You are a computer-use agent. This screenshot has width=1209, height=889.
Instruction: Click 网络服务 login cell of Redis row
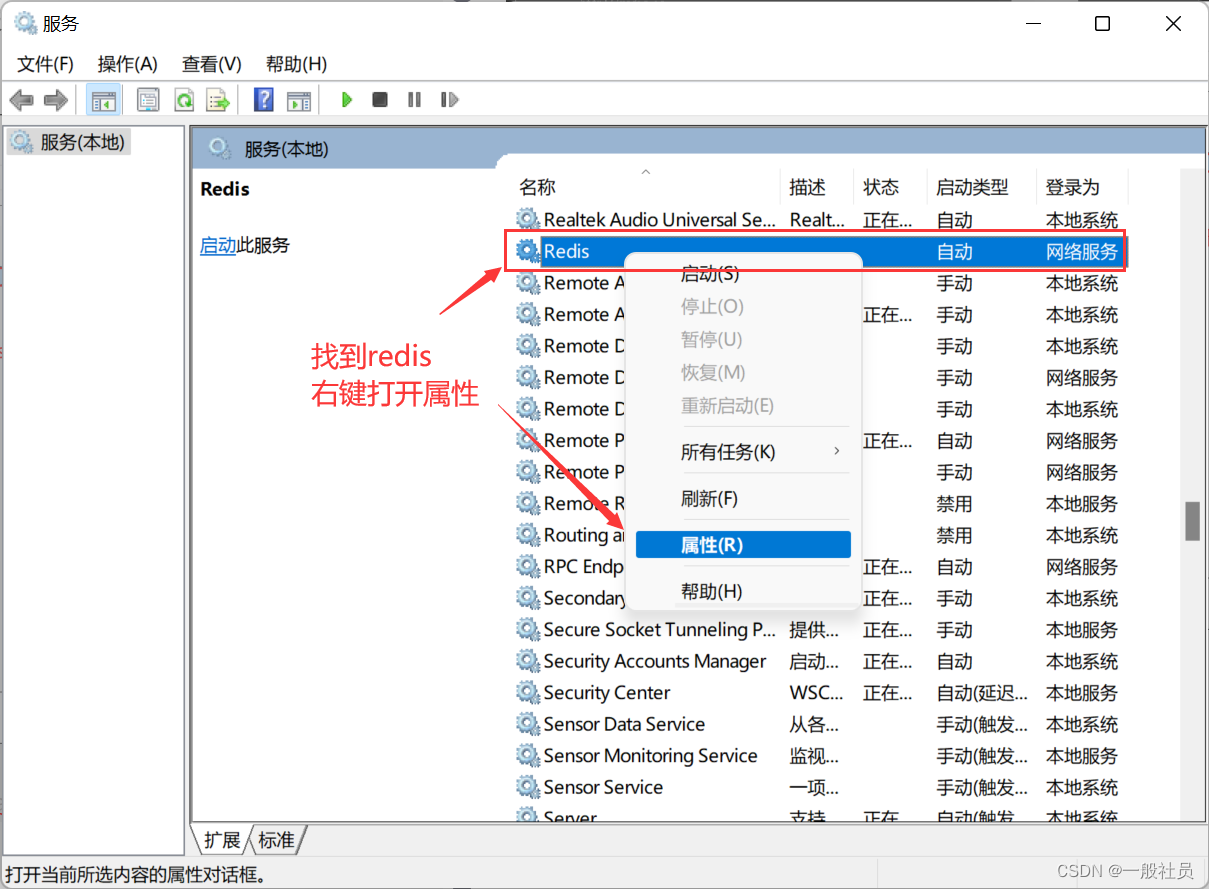tap(1082, 251)
